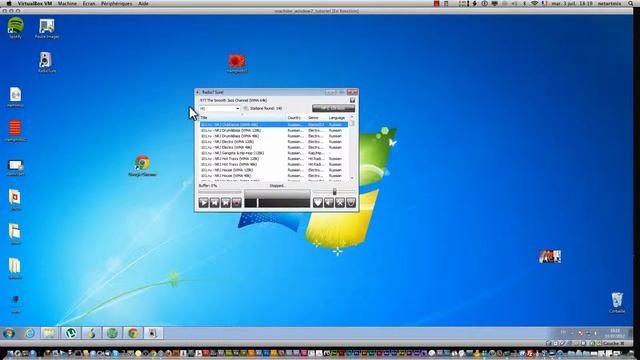Open the VirtualBox VM application menu
Image resolution: width=640 pixels, height=360 pixels.
point(35,3)
